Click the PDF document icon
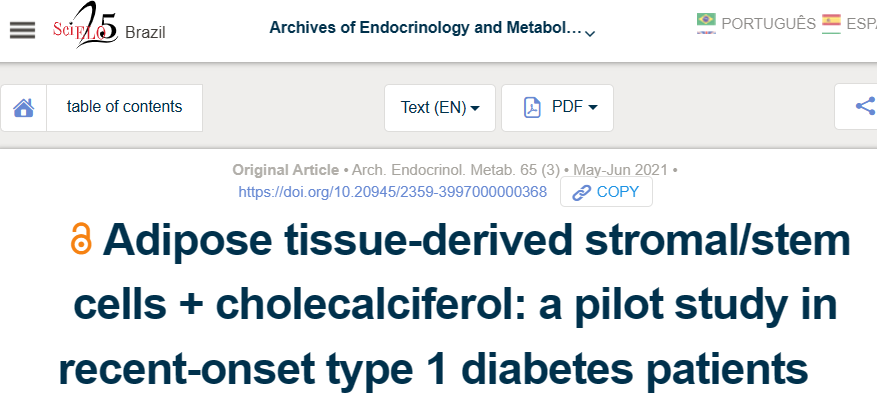The width and height of the screenshot is (877, 414). point(531,107)
